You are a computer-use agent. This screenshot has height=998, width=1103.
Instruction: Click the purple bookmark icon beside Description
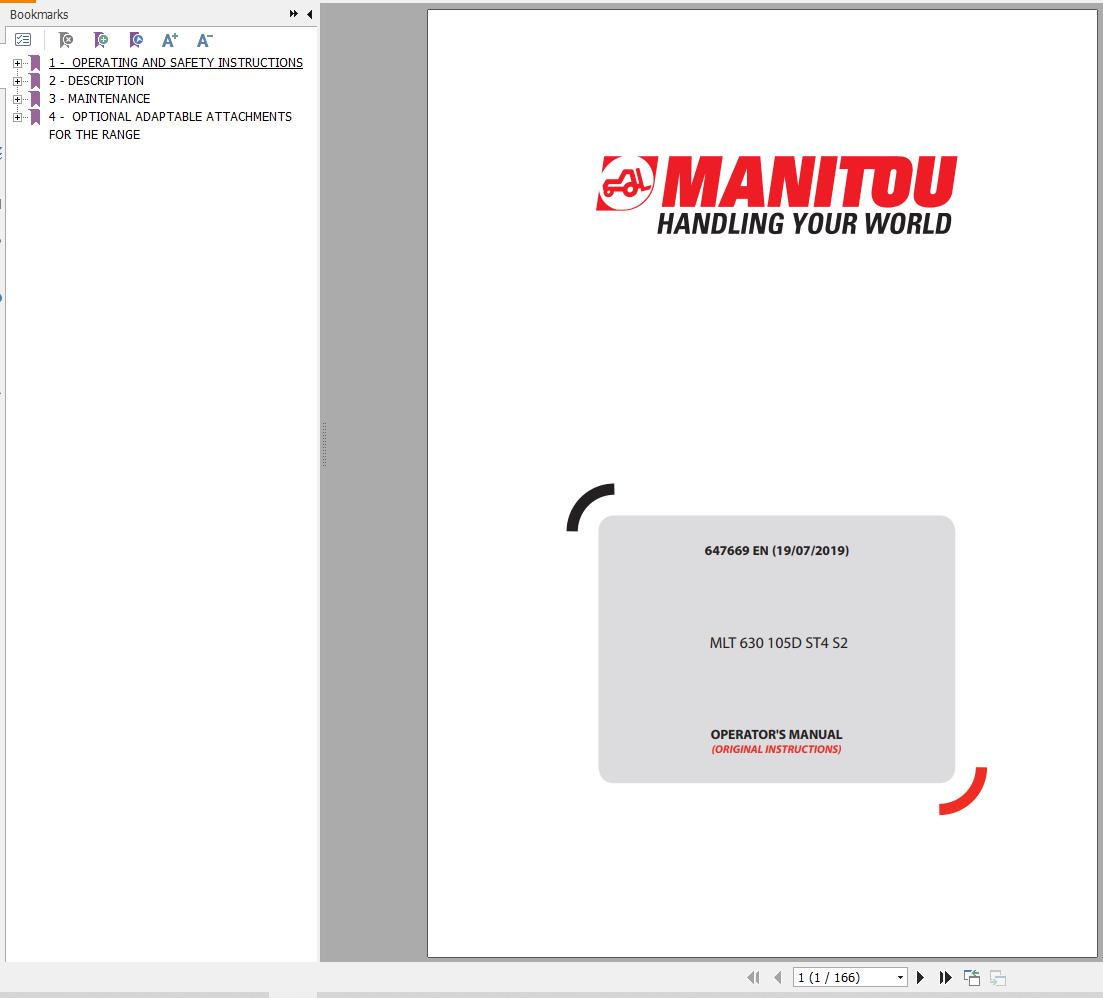(x=35, y=81)
